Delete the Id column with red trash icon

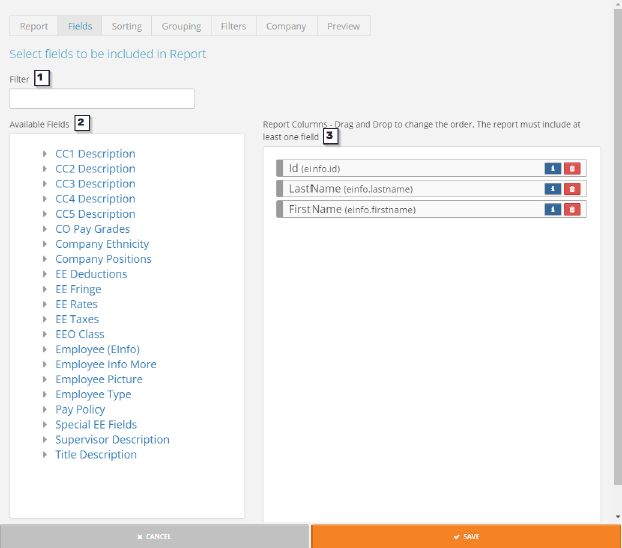[x=571, y=169]
